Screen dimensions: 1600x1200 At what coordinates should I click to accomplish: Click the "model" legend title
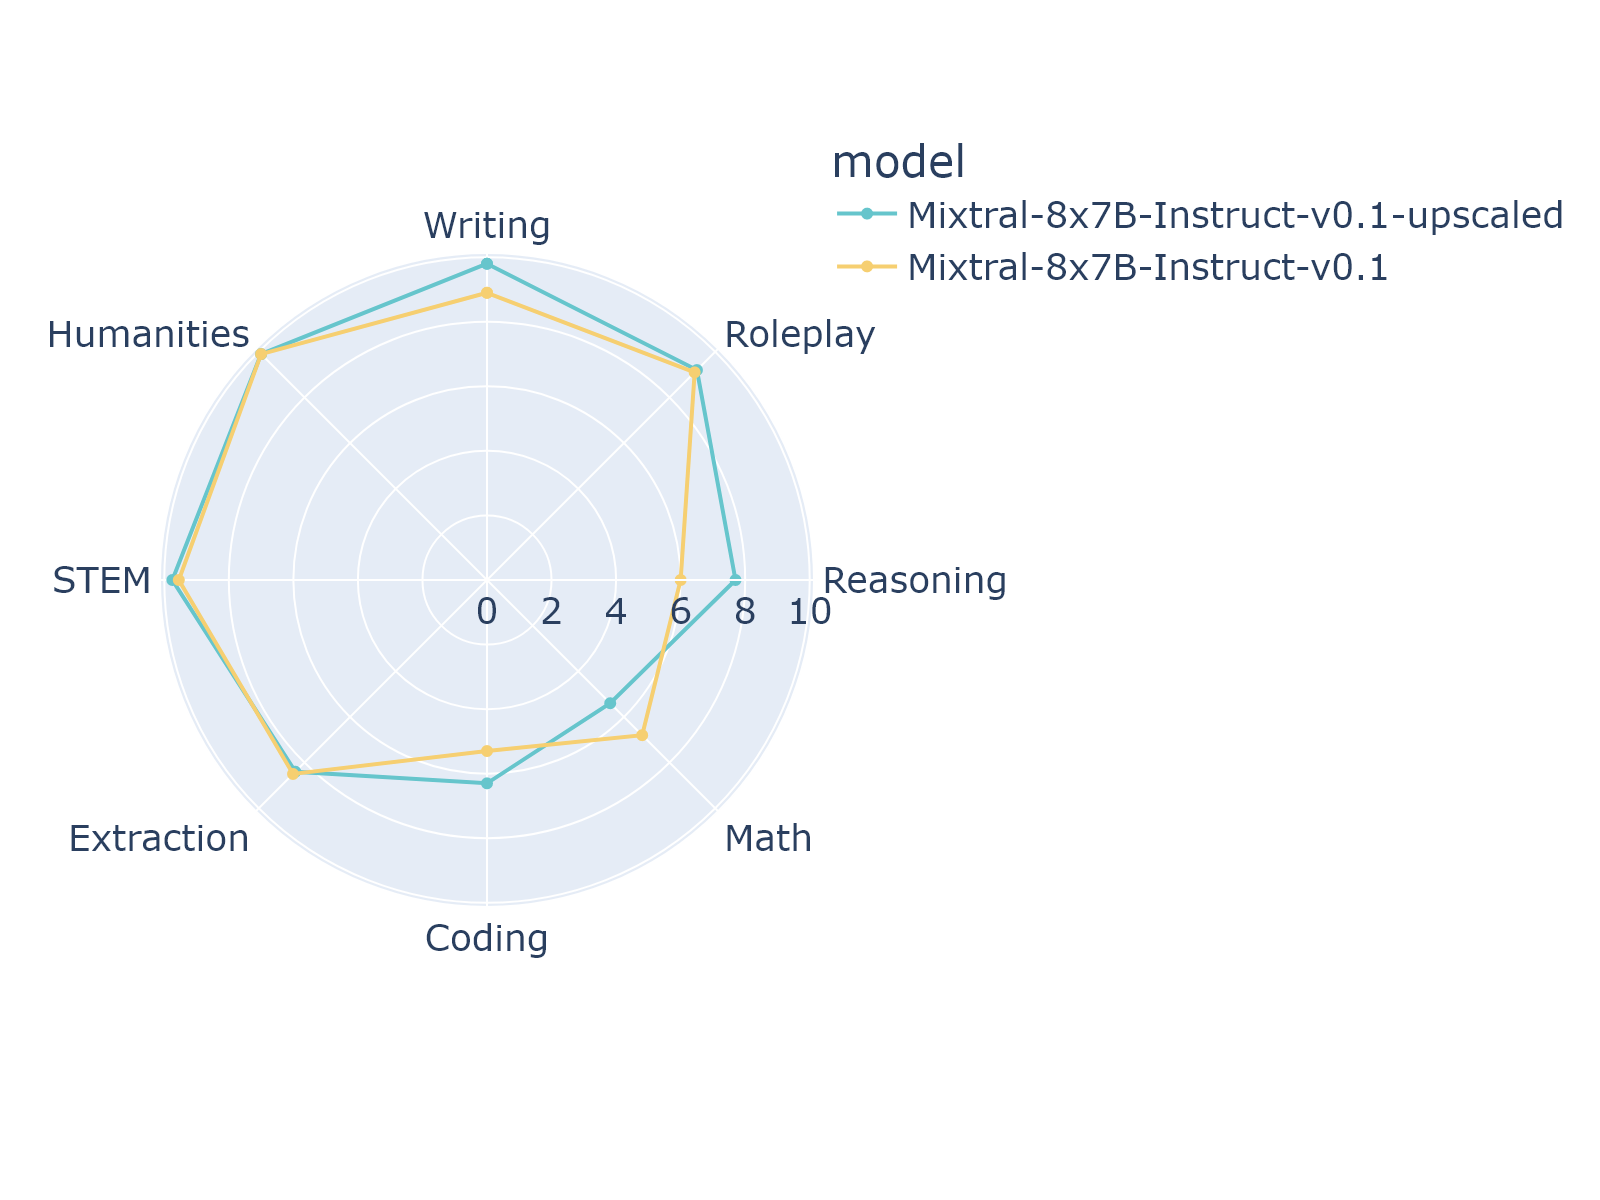point(898,162)
